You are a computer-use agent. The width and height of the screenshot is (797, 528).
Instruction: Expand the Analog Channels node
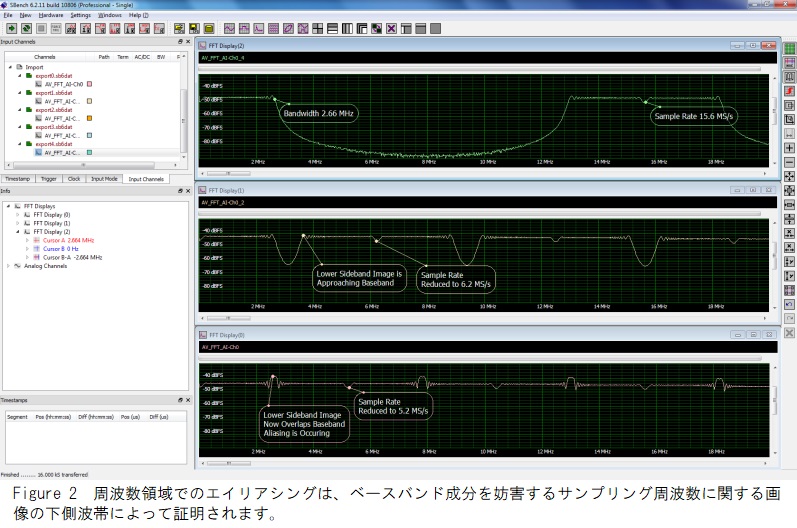(x=9, y=266)
